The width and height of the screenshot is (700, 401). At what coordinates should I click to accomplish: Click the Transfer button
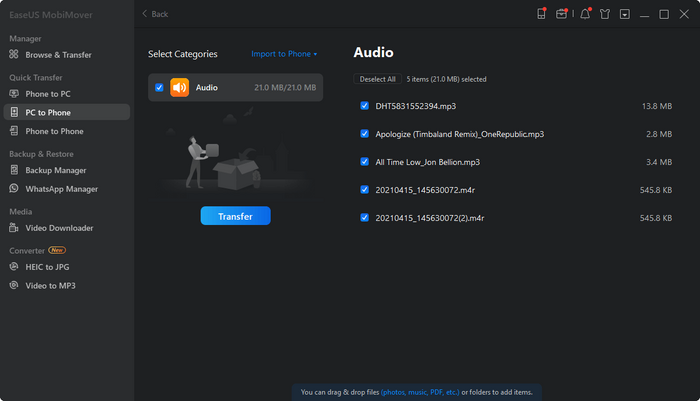[235, 216]
